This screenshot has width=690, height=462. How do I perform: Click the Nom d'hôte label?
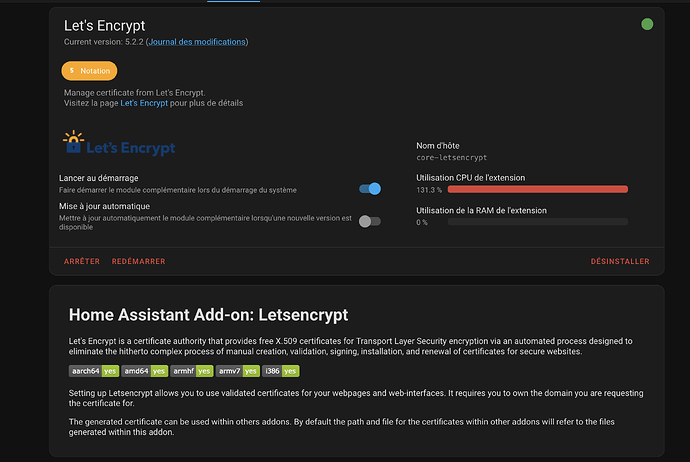point(438,146)
